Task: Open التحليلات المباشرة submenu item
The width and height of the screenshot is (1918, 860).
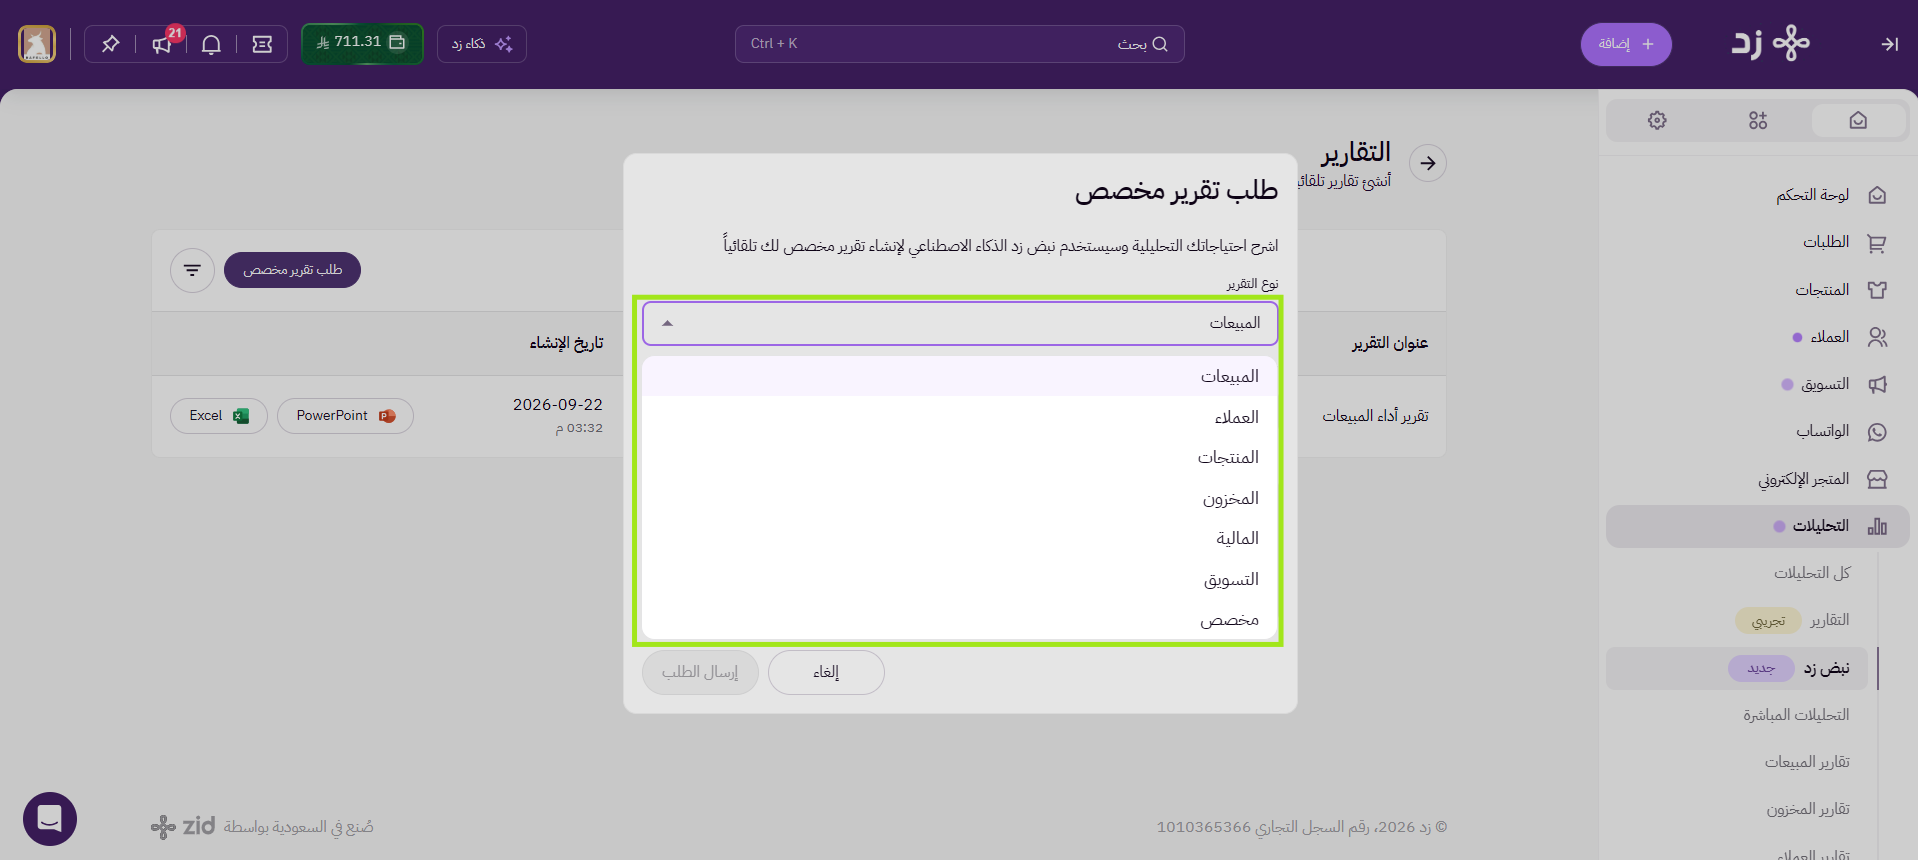Action: [1796, 715]
